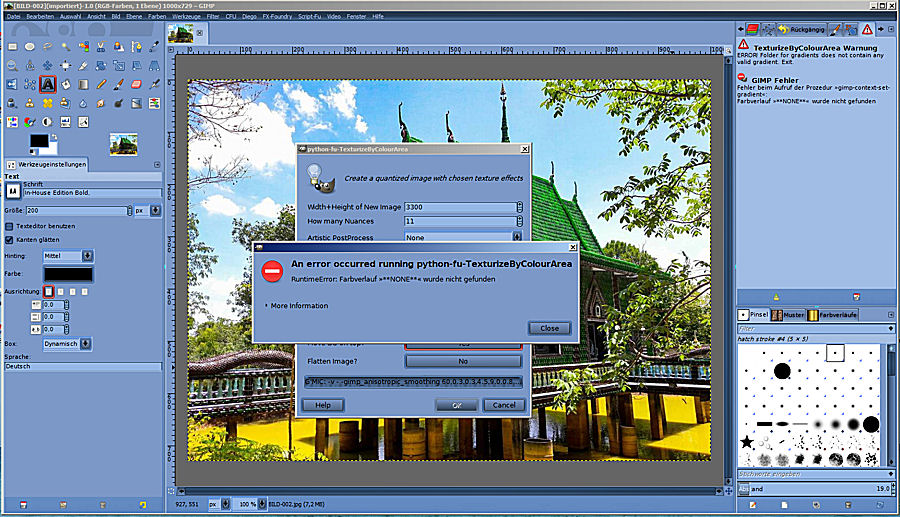Click 'Cancel' in the TexturizeByColourArea dialog
This screenshot has width=900, height=517.
tap(504, 405)
